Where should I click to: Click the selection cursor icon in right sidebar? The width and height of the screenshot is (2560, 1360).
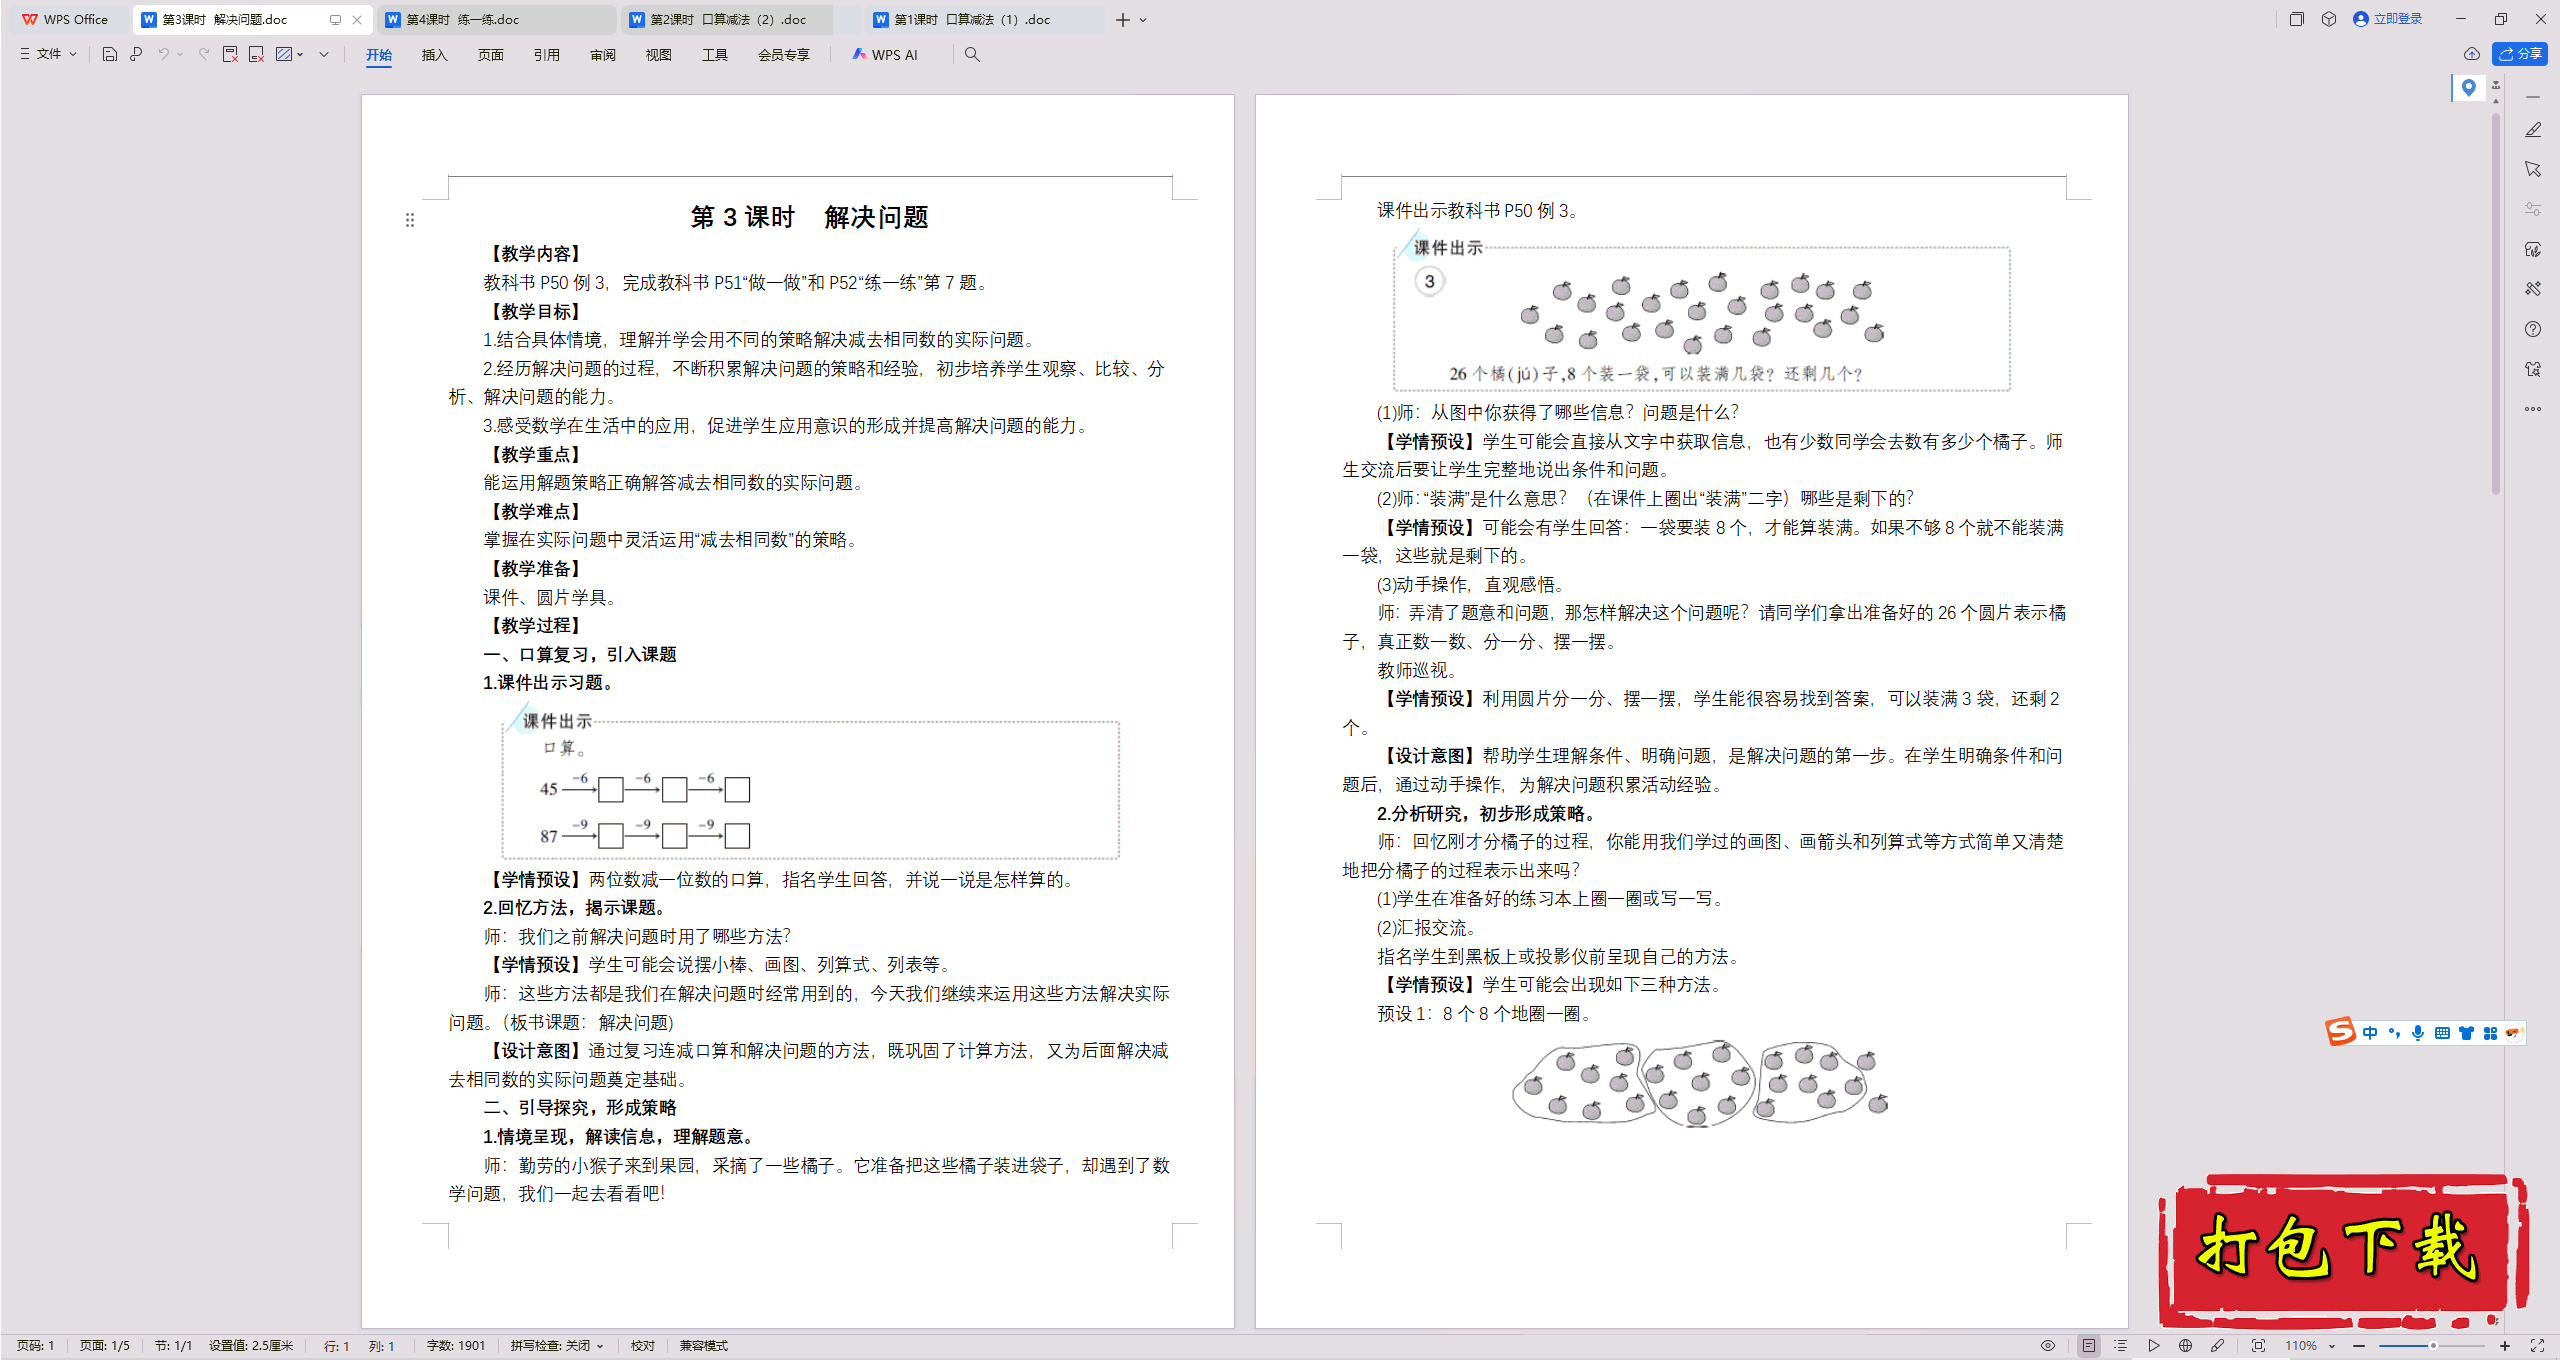2533,169
